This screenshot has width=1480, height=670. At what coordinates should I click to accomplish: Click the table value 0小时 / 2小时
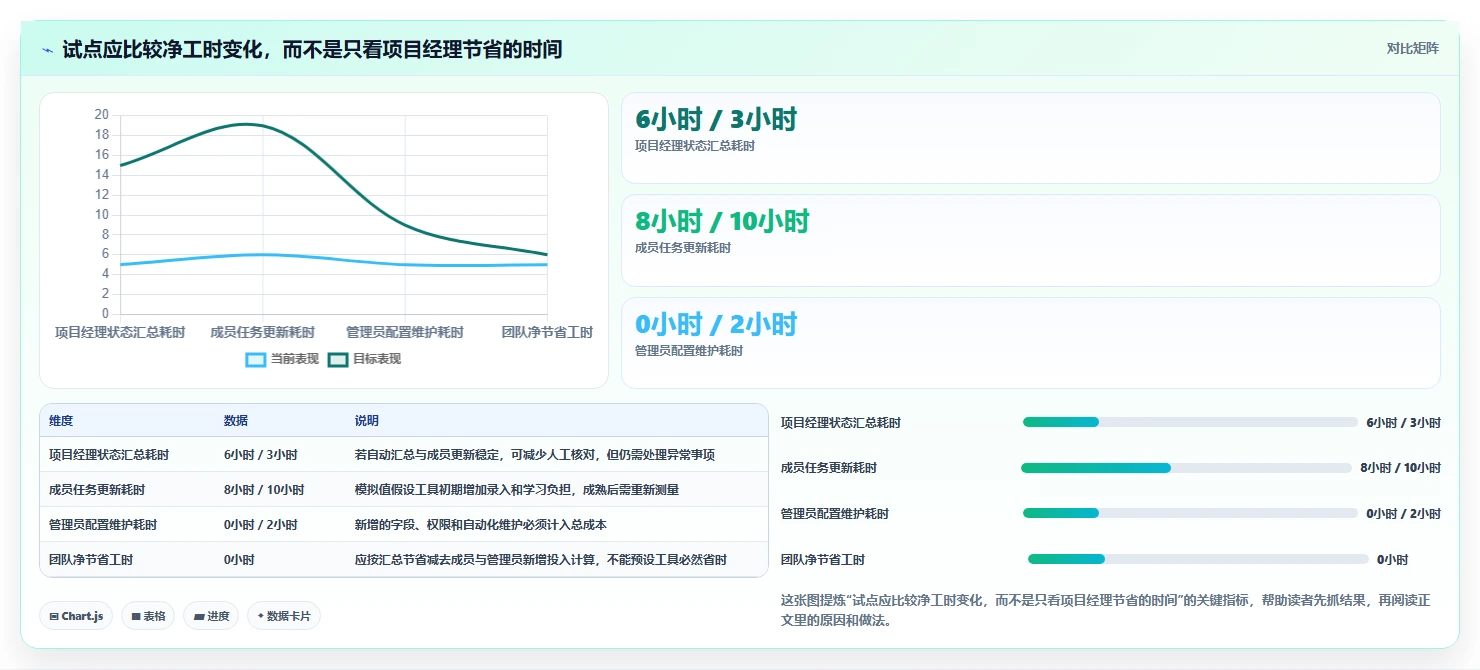click(261, 525)
